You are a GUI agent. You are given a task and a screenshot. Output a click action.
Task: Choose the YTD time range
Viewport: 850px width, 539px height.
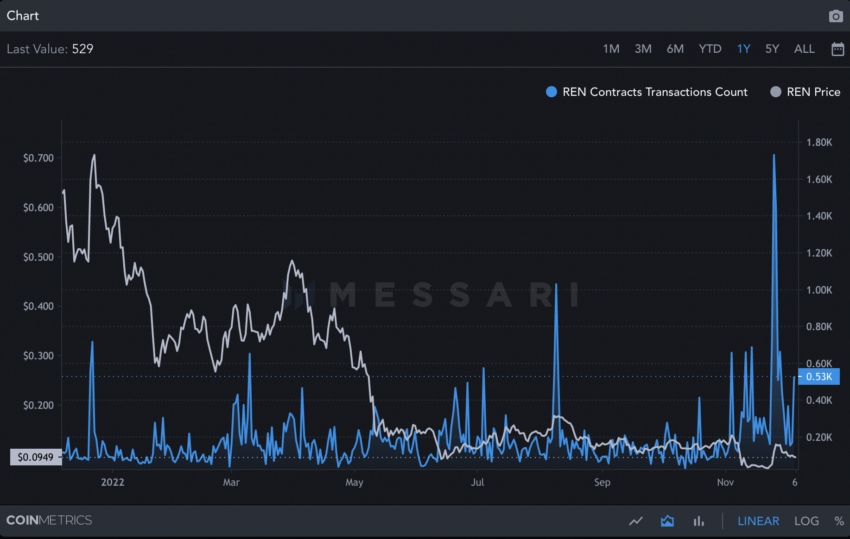[x=710, y=49]
